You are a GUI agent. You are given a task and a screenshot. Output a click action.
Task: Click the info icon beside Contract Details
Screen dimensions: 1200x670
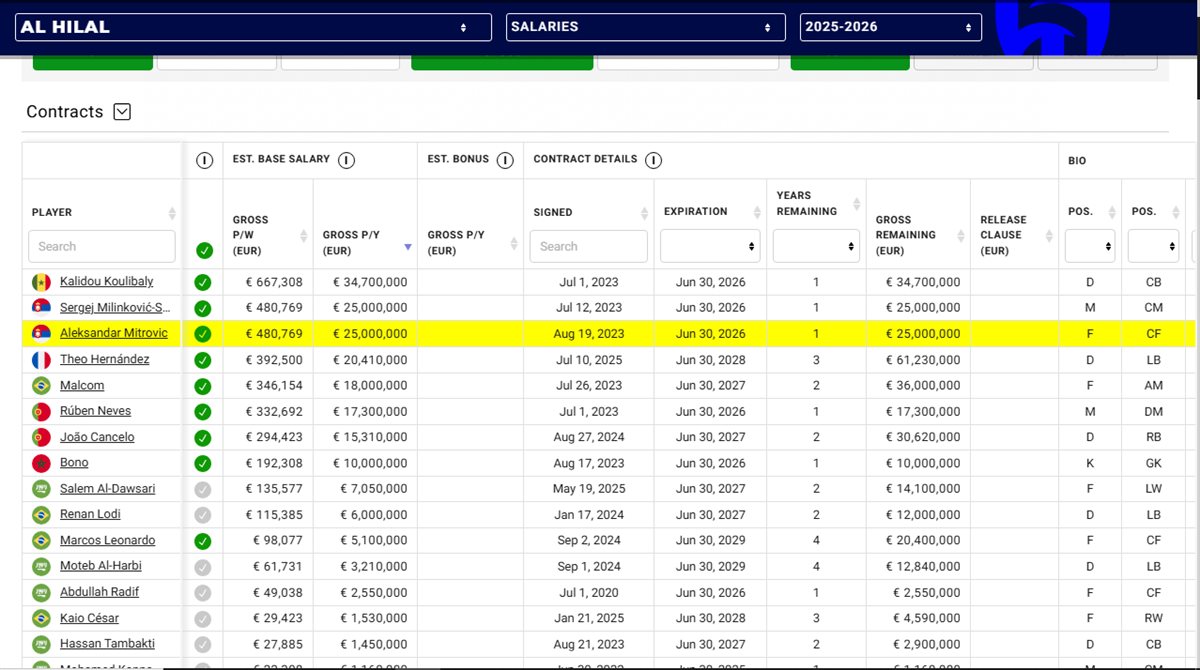point(653,160)
